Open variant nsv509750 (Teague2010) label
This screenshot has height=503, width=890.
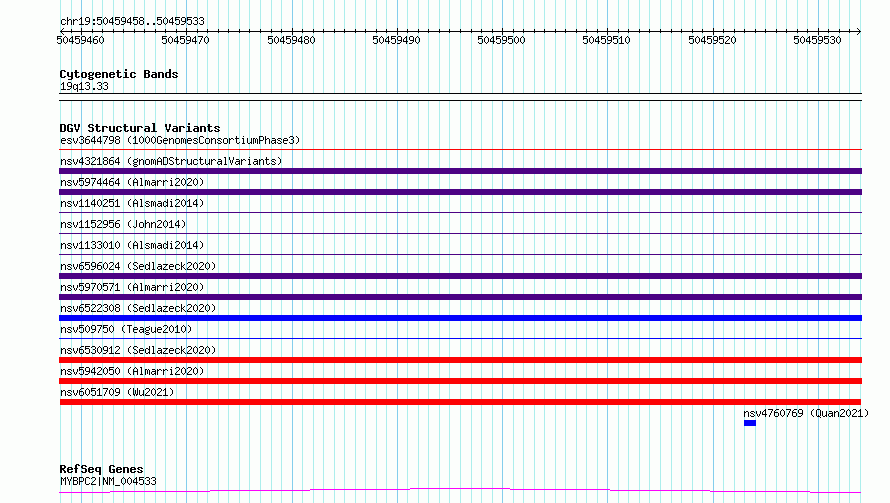click(x=126, y=329)
